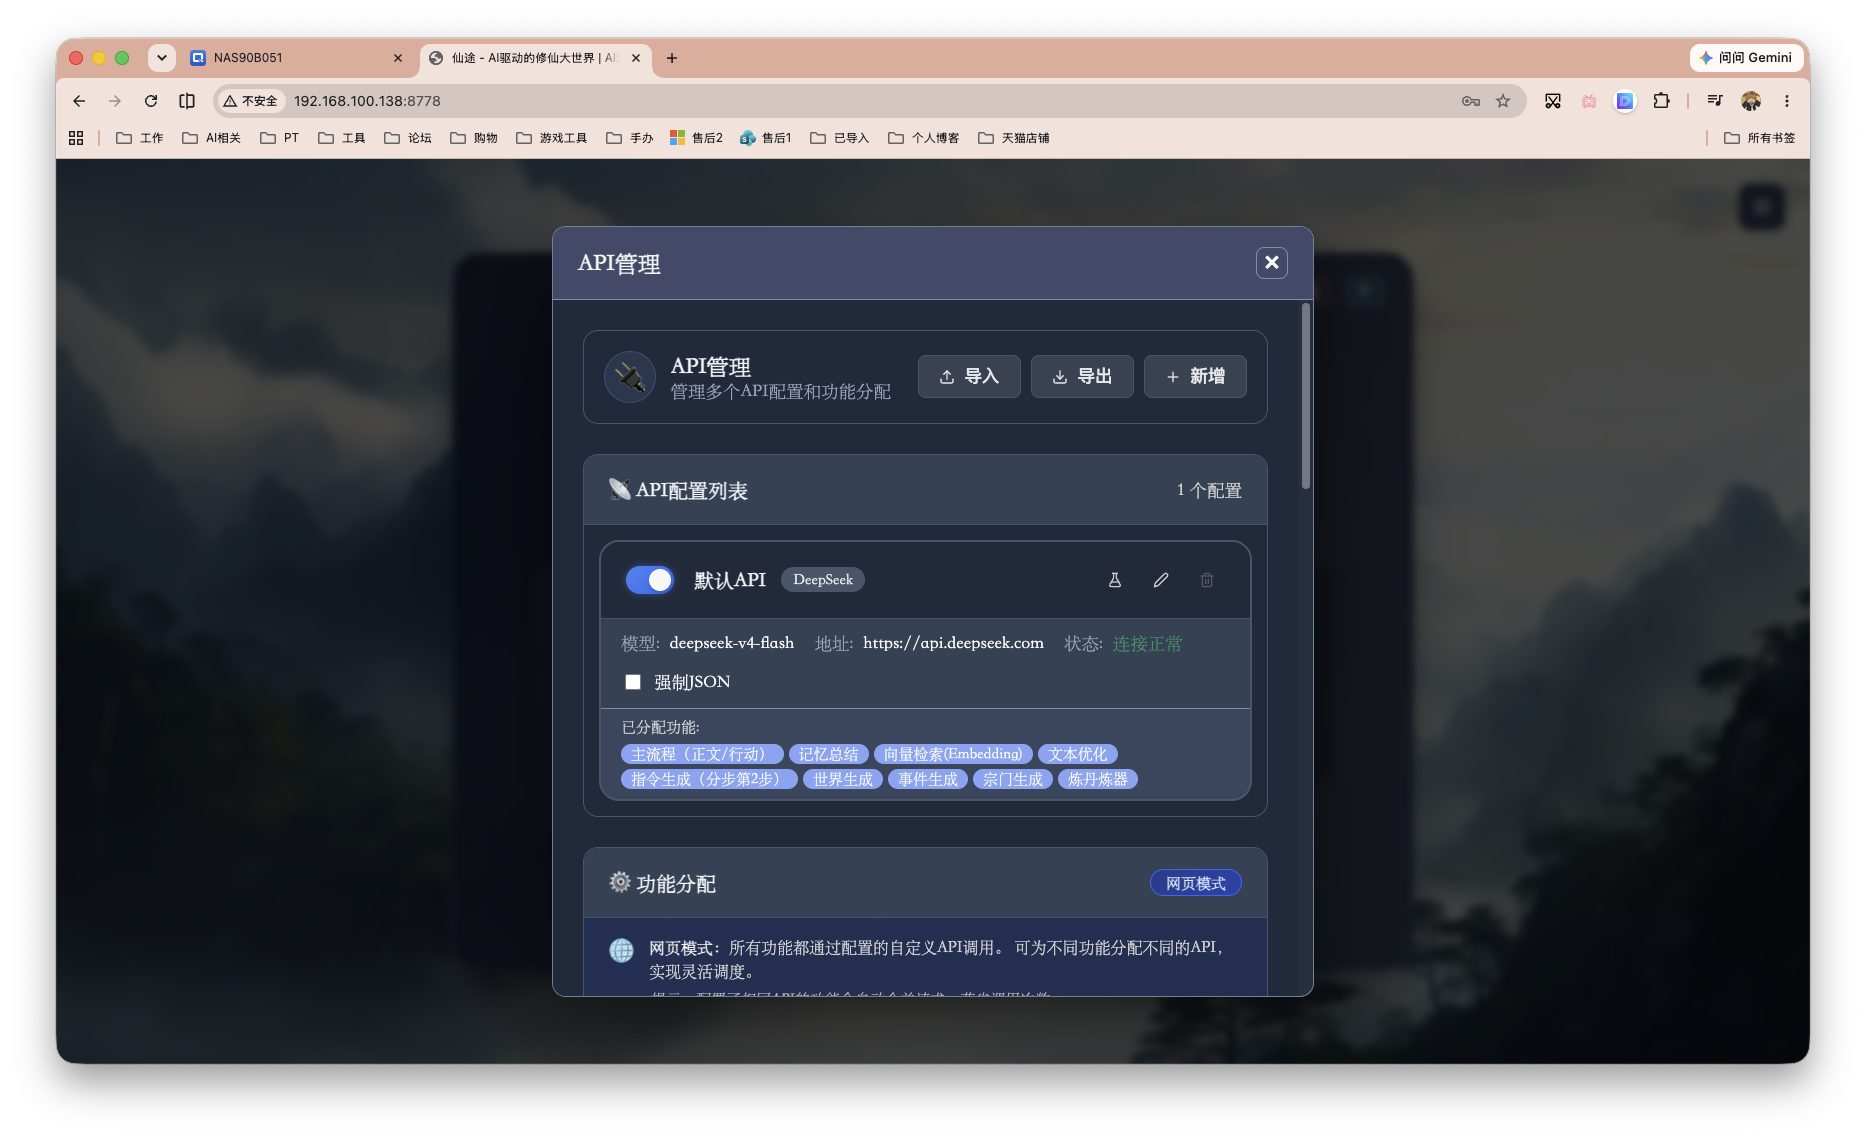
Task: Reload the current page
Action: [x=151, y=101]
